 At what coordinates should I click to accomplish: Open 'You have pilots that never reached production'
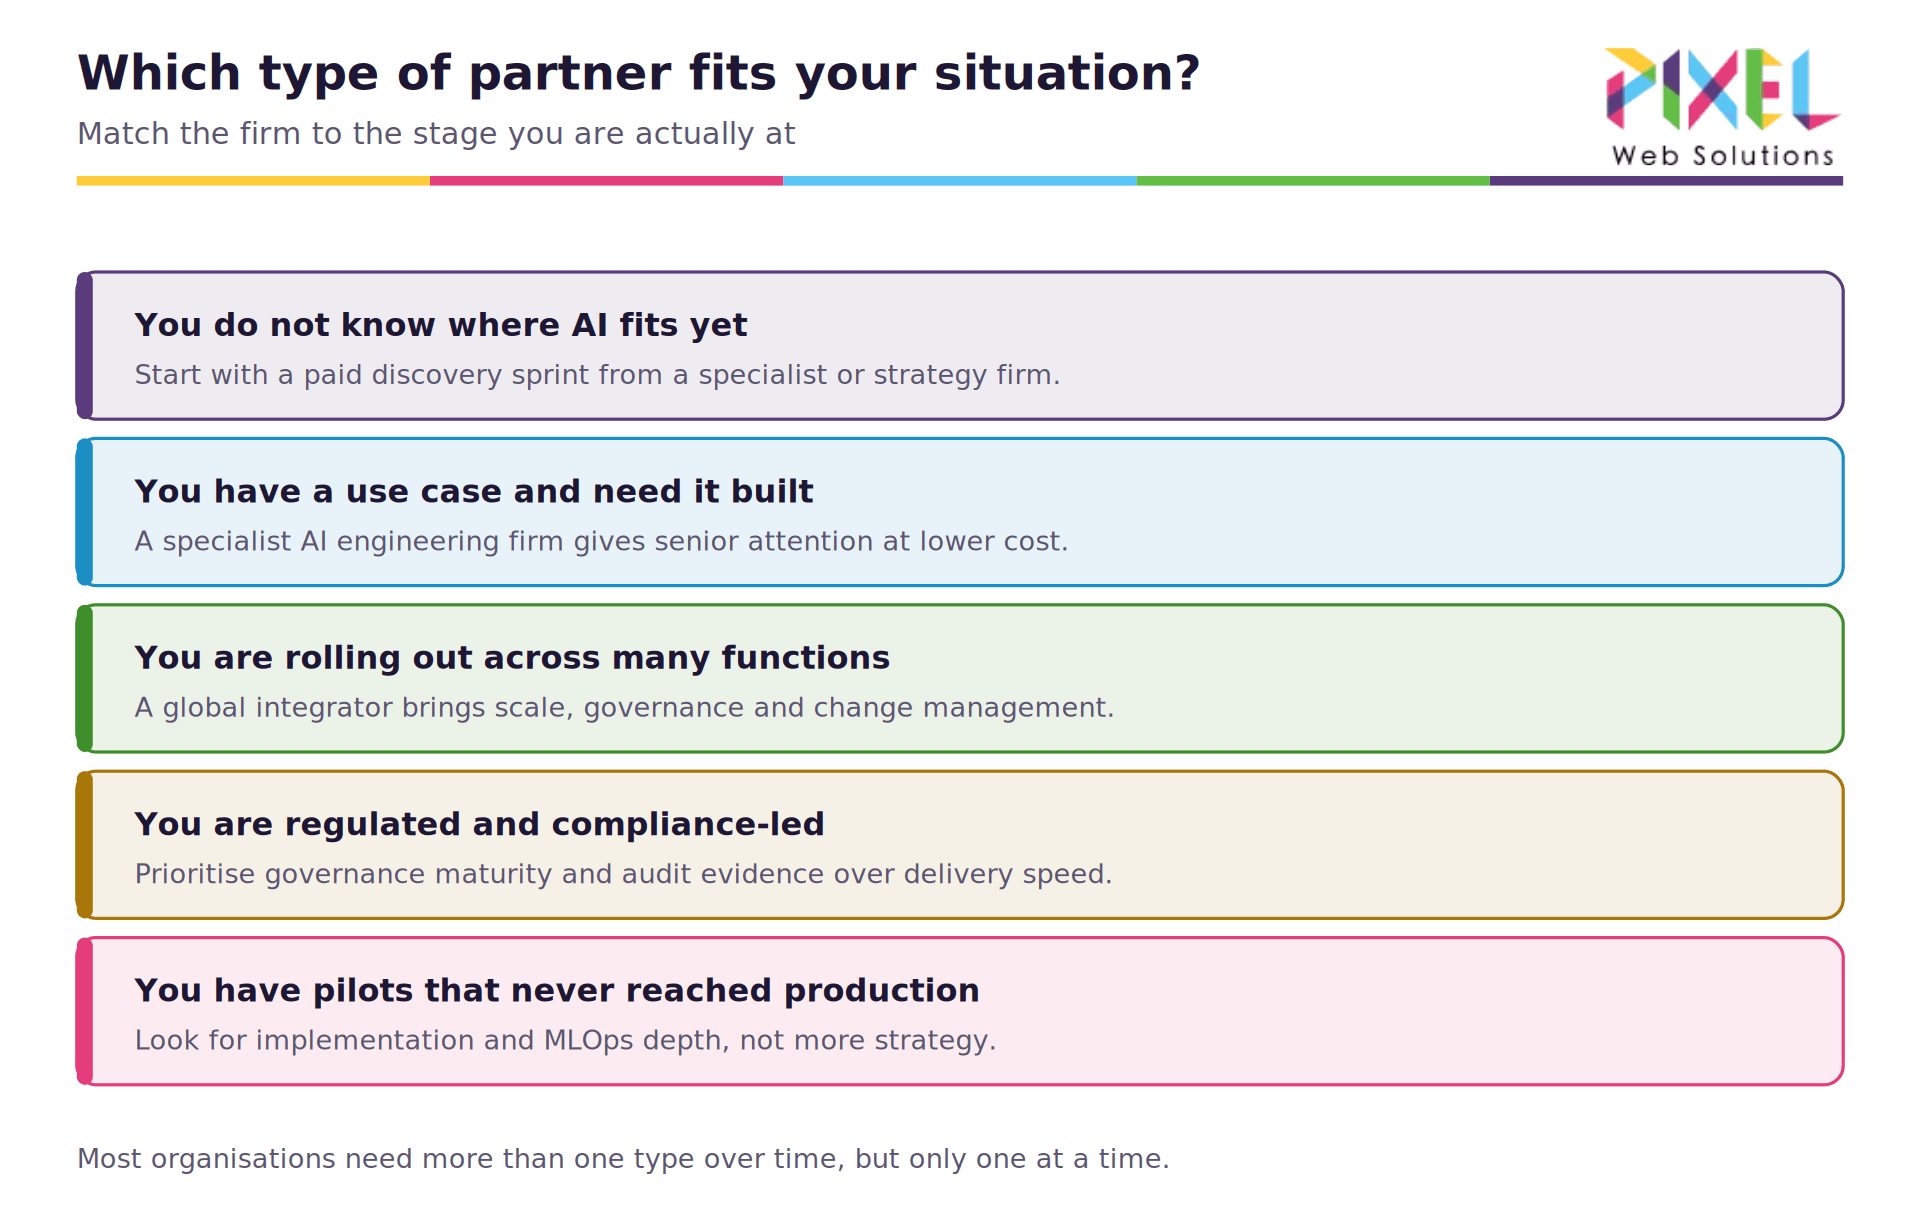click(557, 990)
